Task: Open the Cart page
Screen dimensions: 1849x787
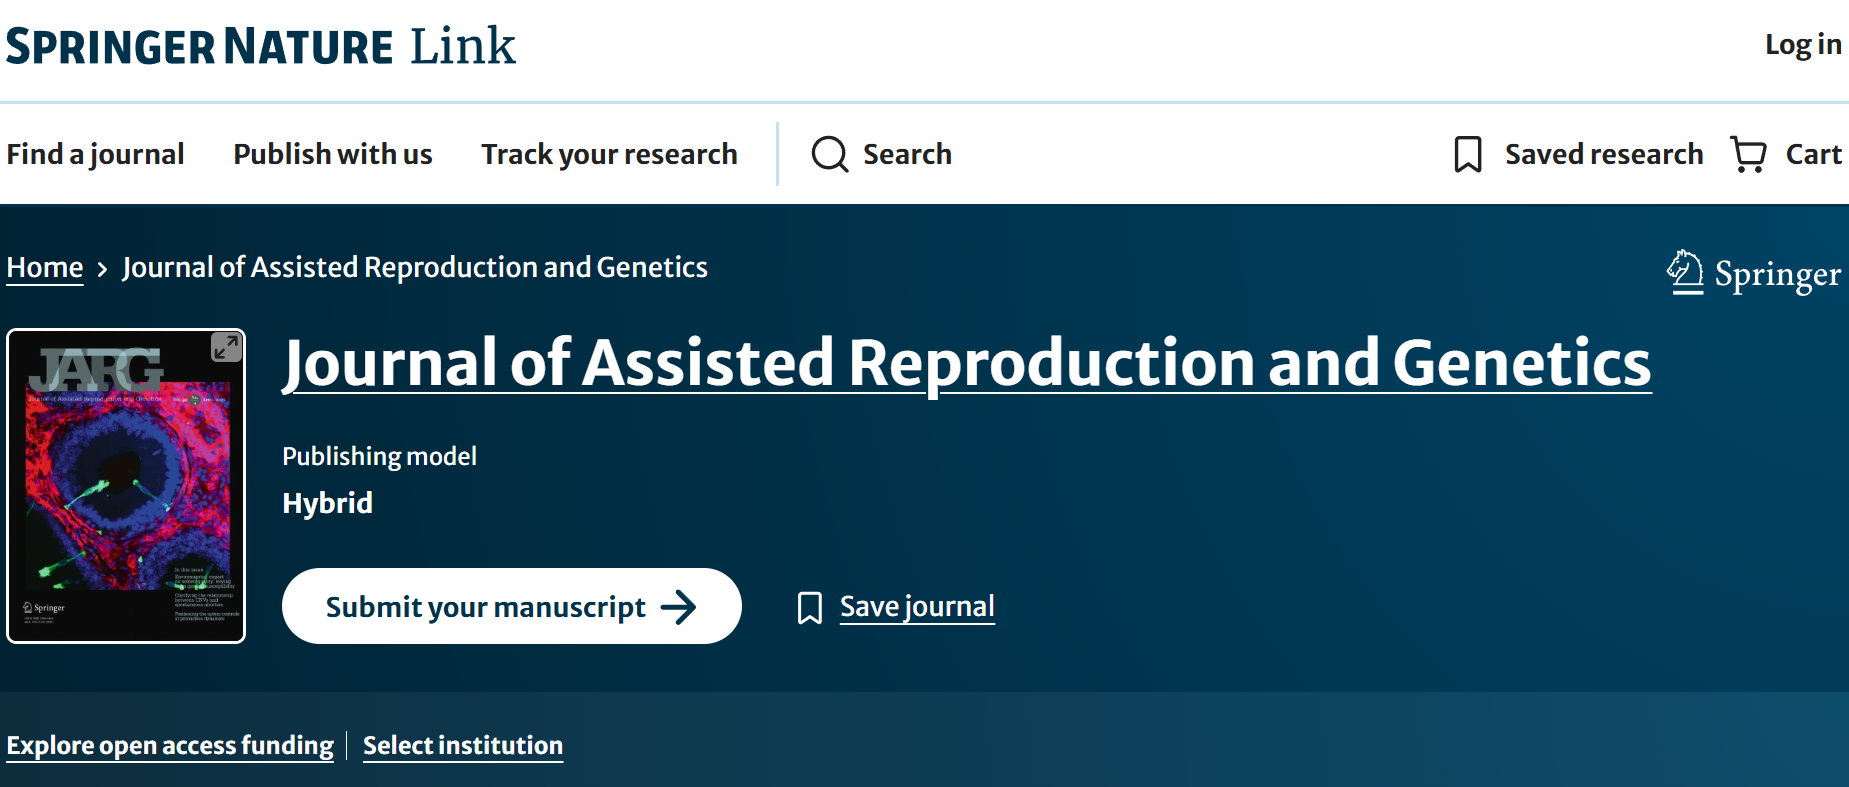Action: [1786, 154]
